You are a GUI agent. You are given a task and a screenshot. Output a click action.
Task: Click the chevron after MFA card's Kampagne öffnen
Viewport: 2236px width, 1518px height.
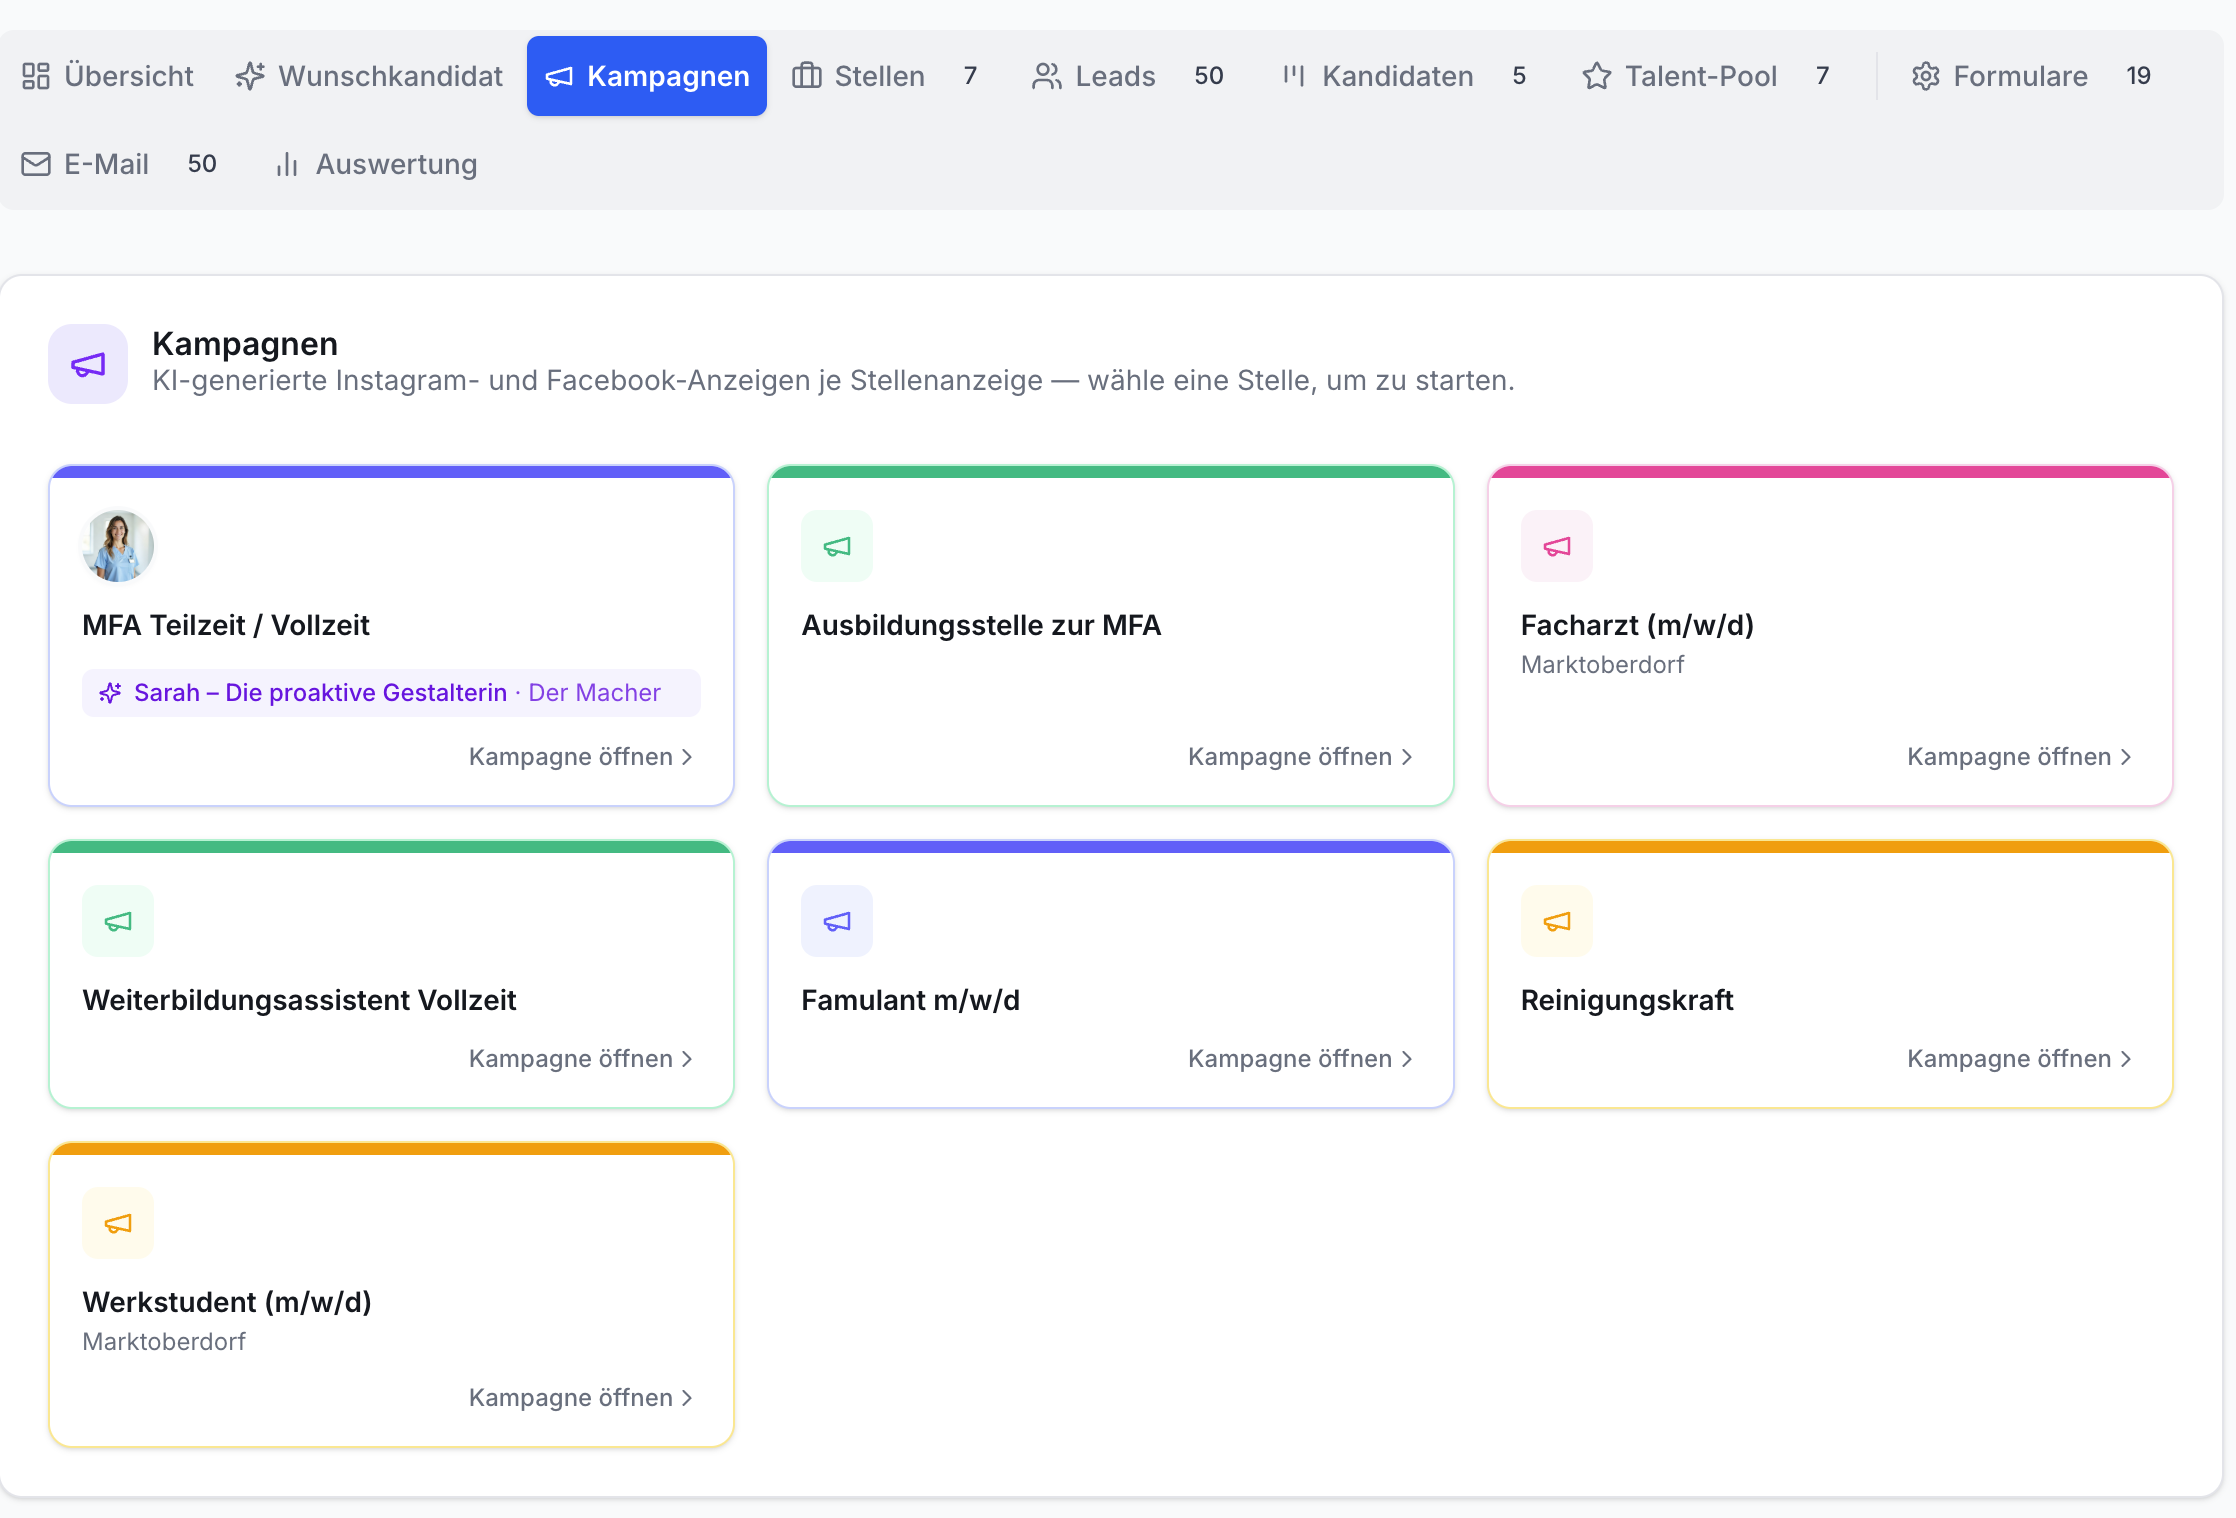[x=687, y=758]
